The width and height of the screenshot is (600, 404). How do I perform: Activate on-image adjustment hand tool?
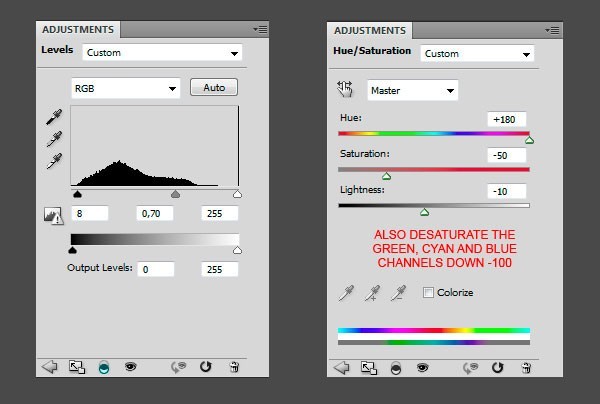345,89
